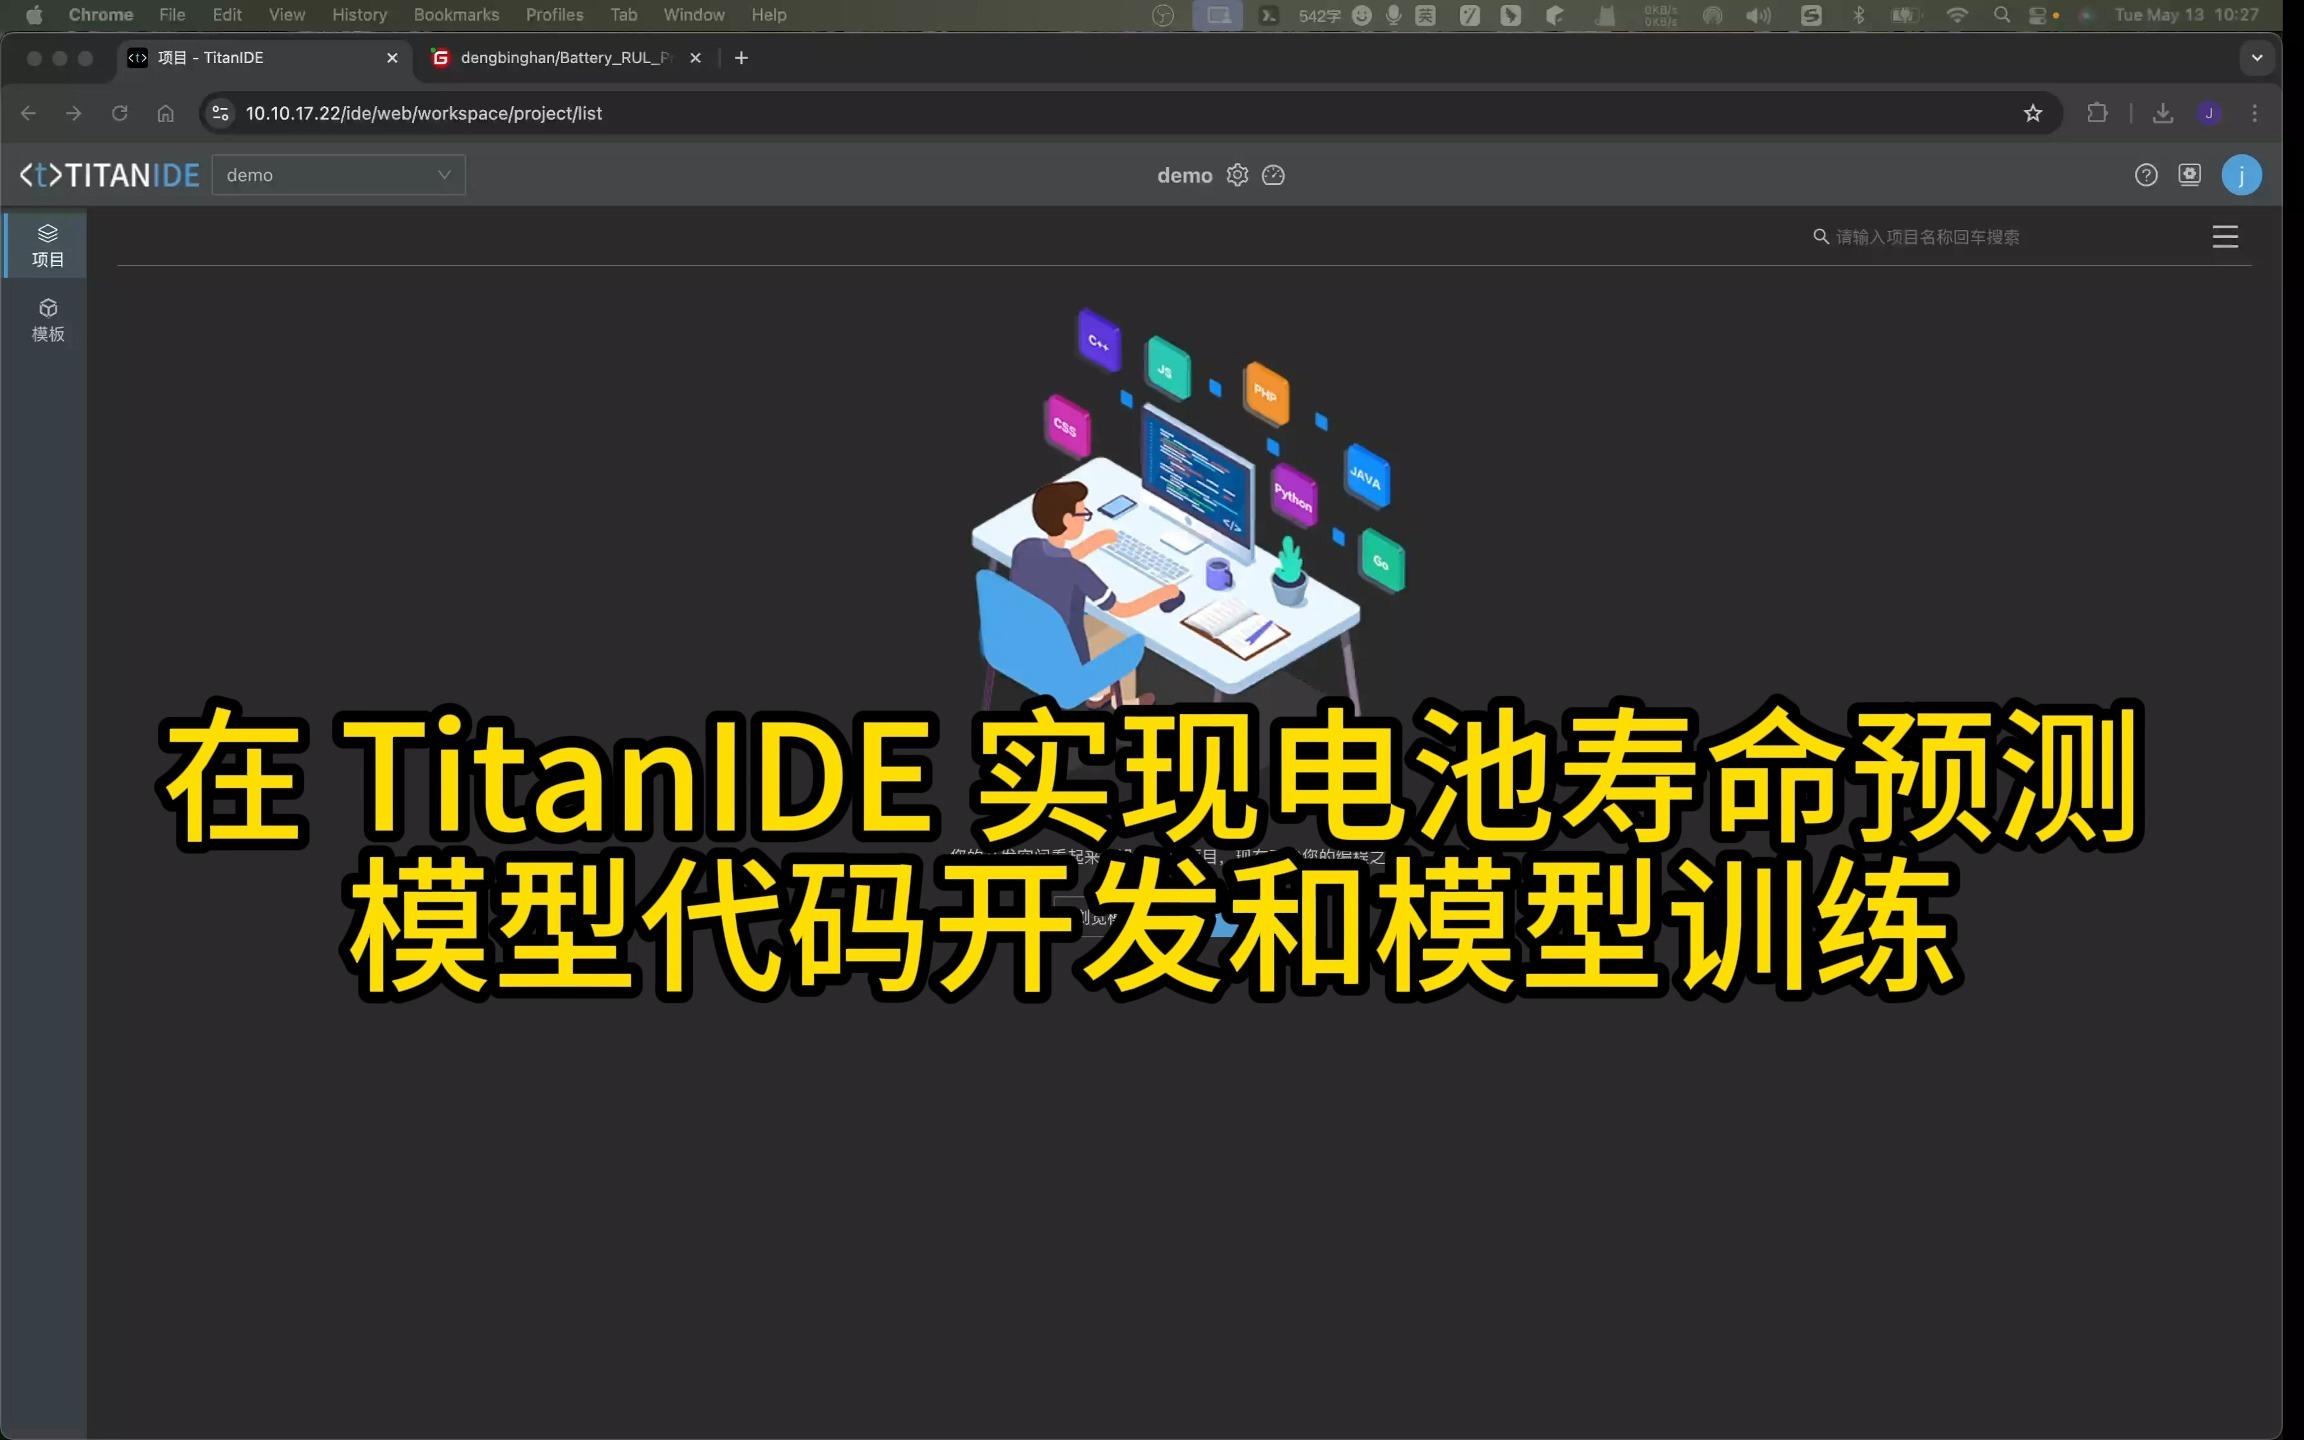2304x1440 pixels.
Task: Open Chrome extensions puzzle icon
Action: pyautogui.click(x=2097, y=113)
